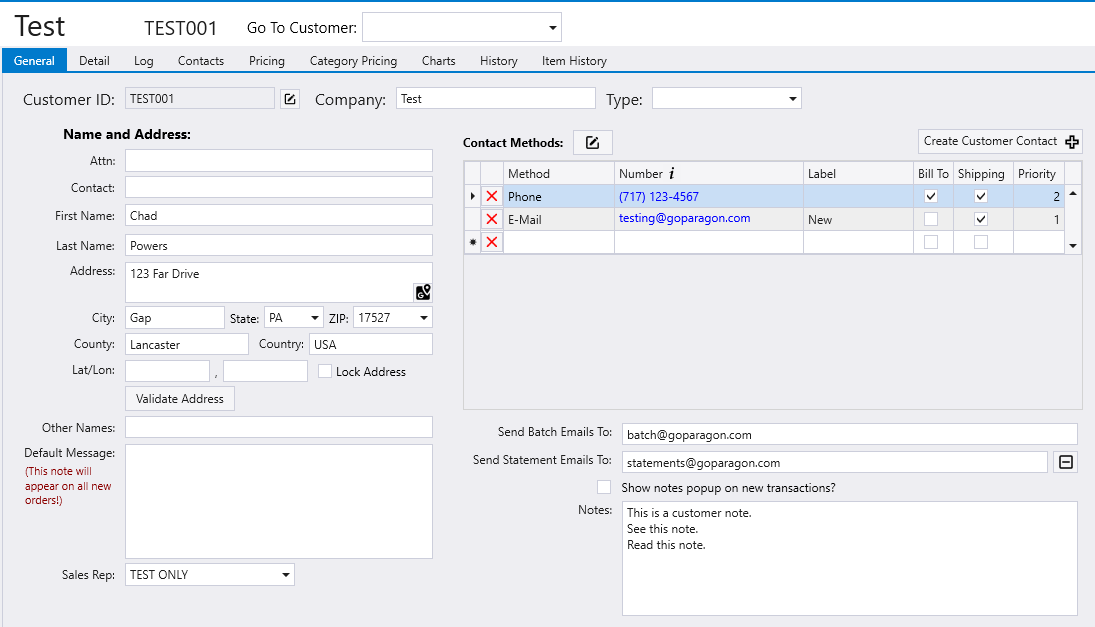Click the phone number link (717) 123-4567
Viewport: 1095px width, 627px height.
click(x=659, y=197)
